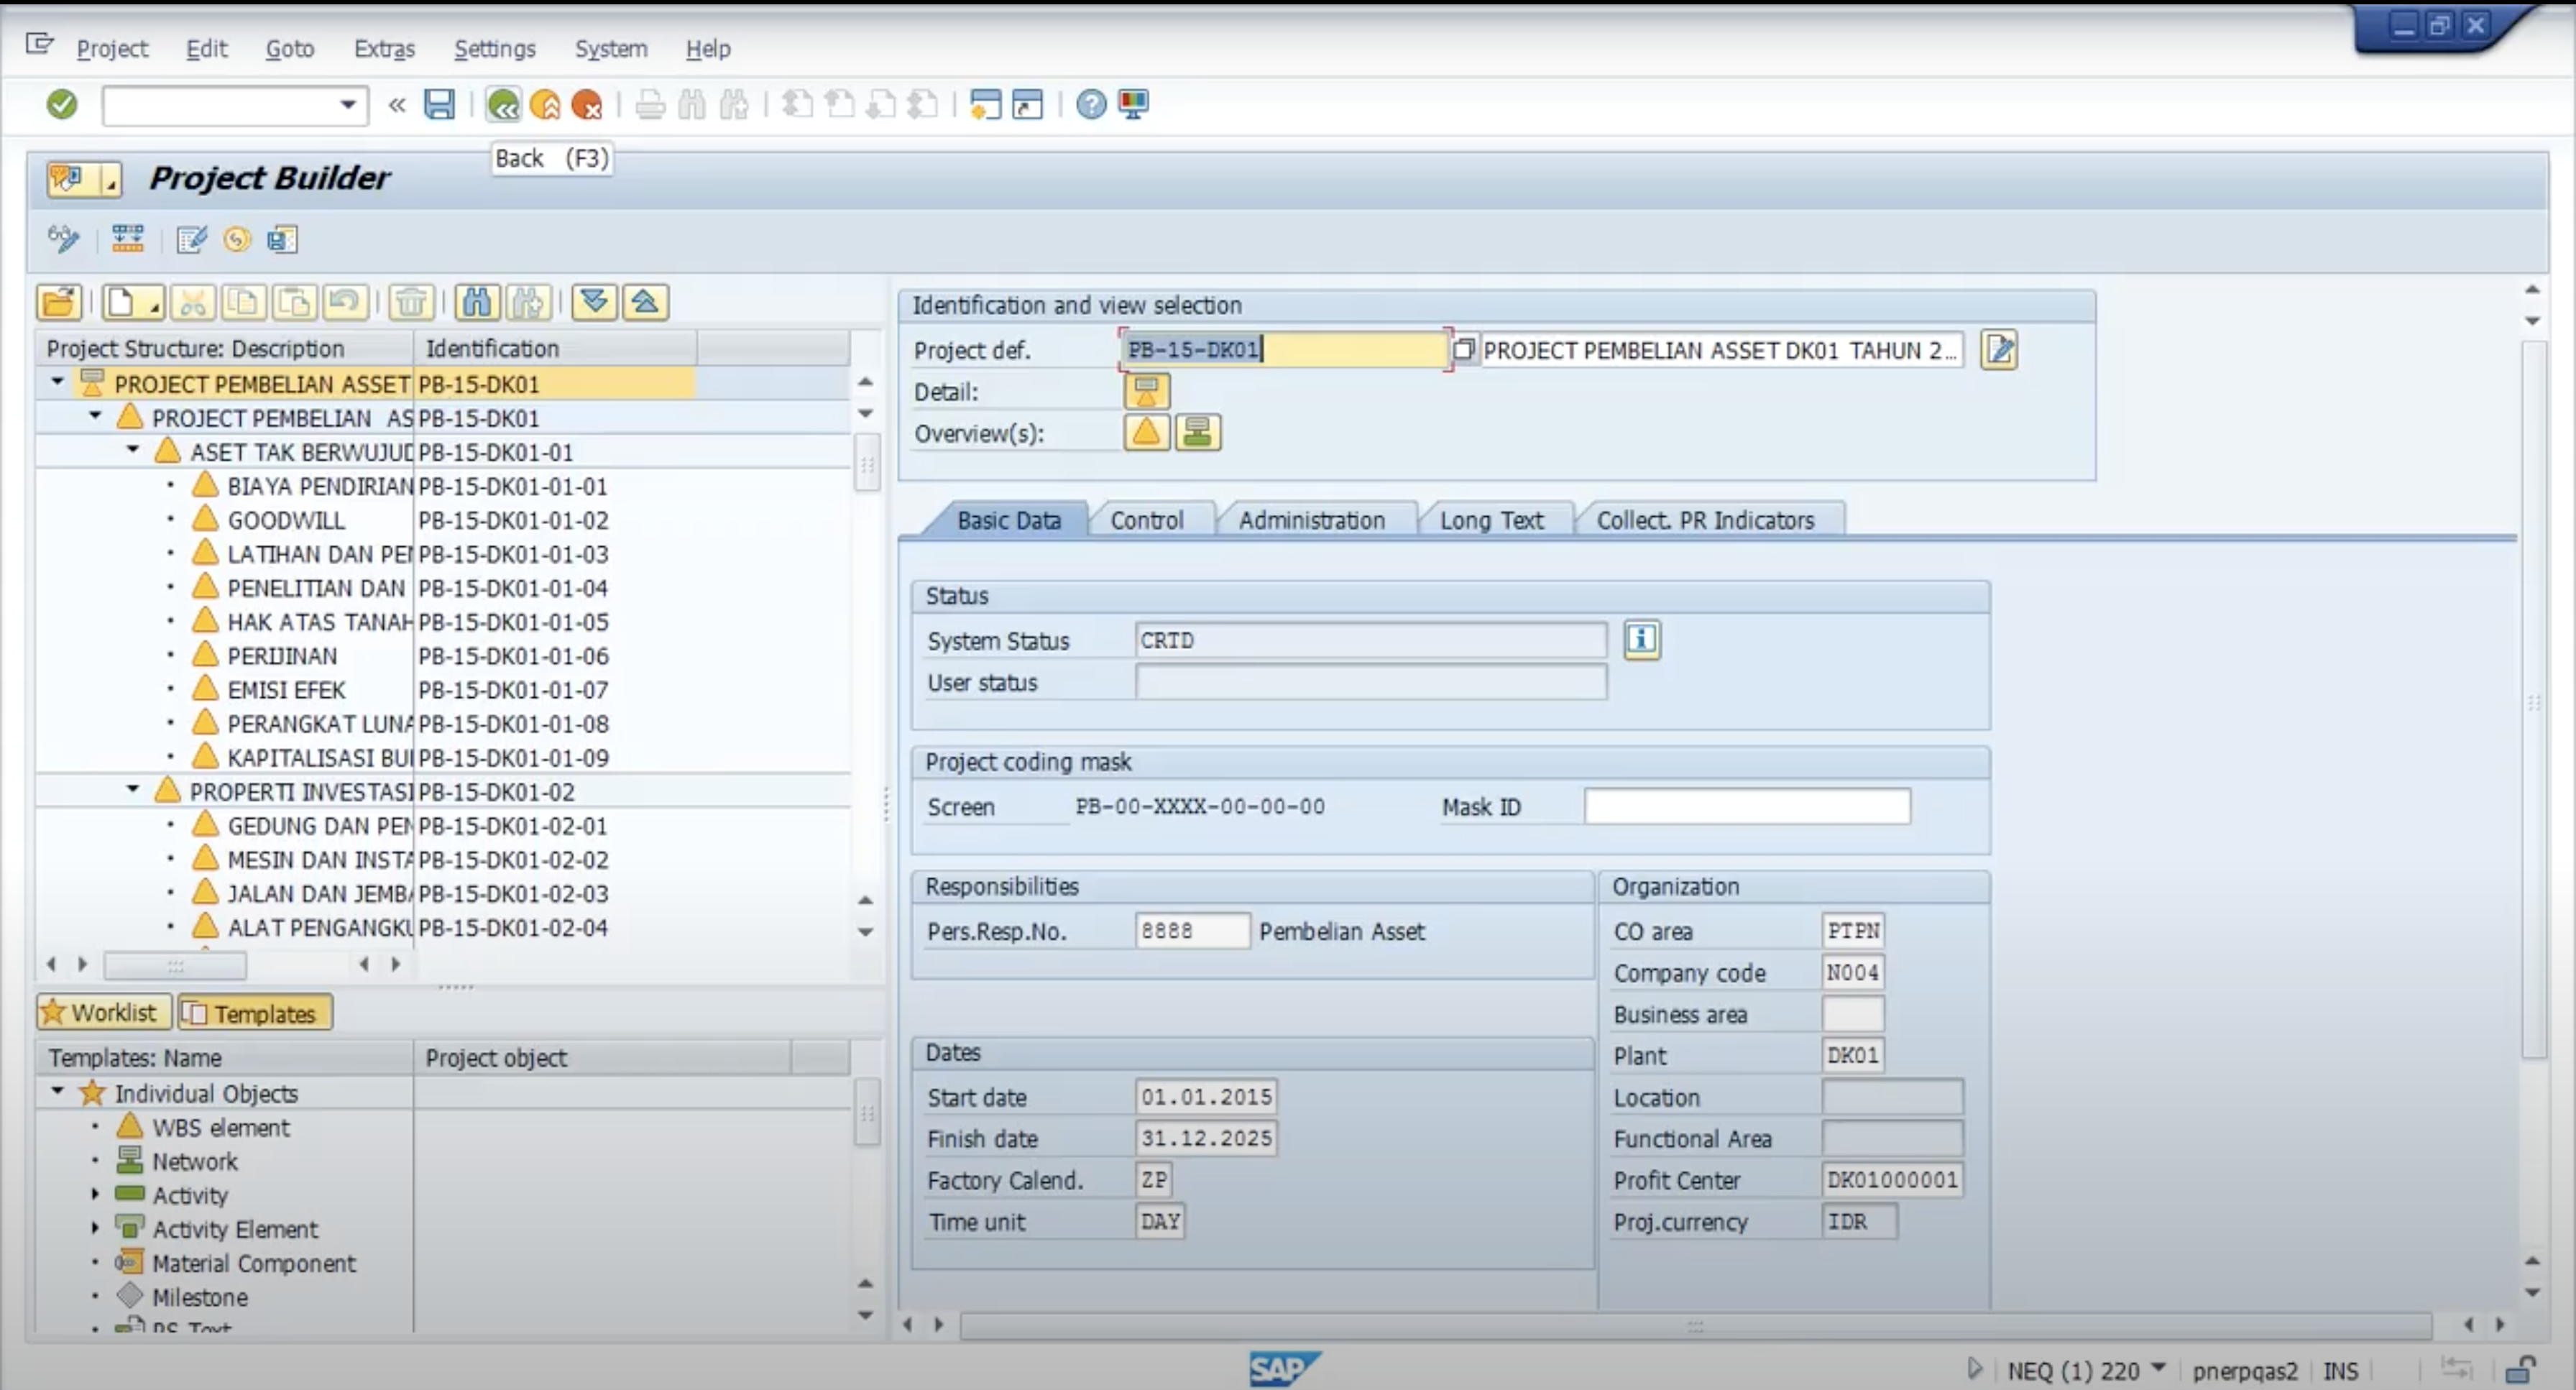Click the System Status info icon

tap(1641, 639)
